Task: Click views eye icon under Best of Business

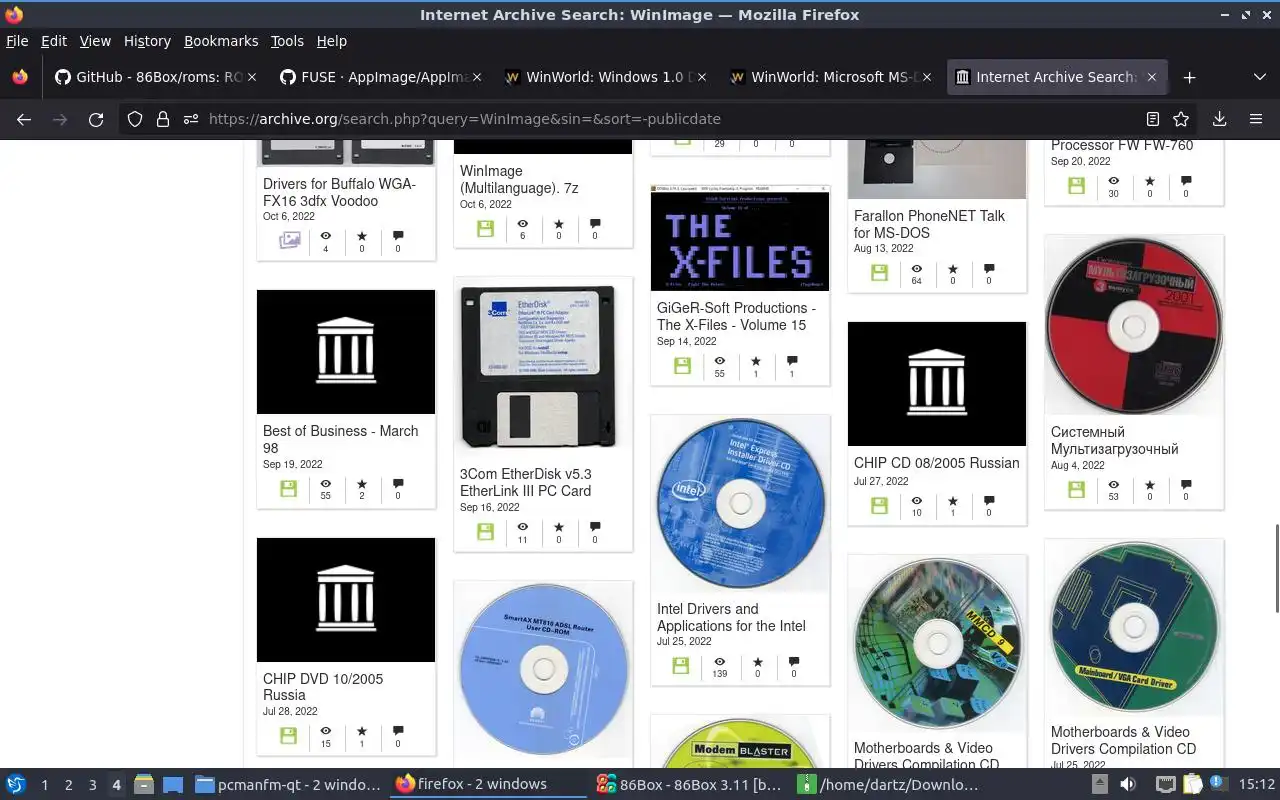Action: pyautogui.click(x=325, y=484)
